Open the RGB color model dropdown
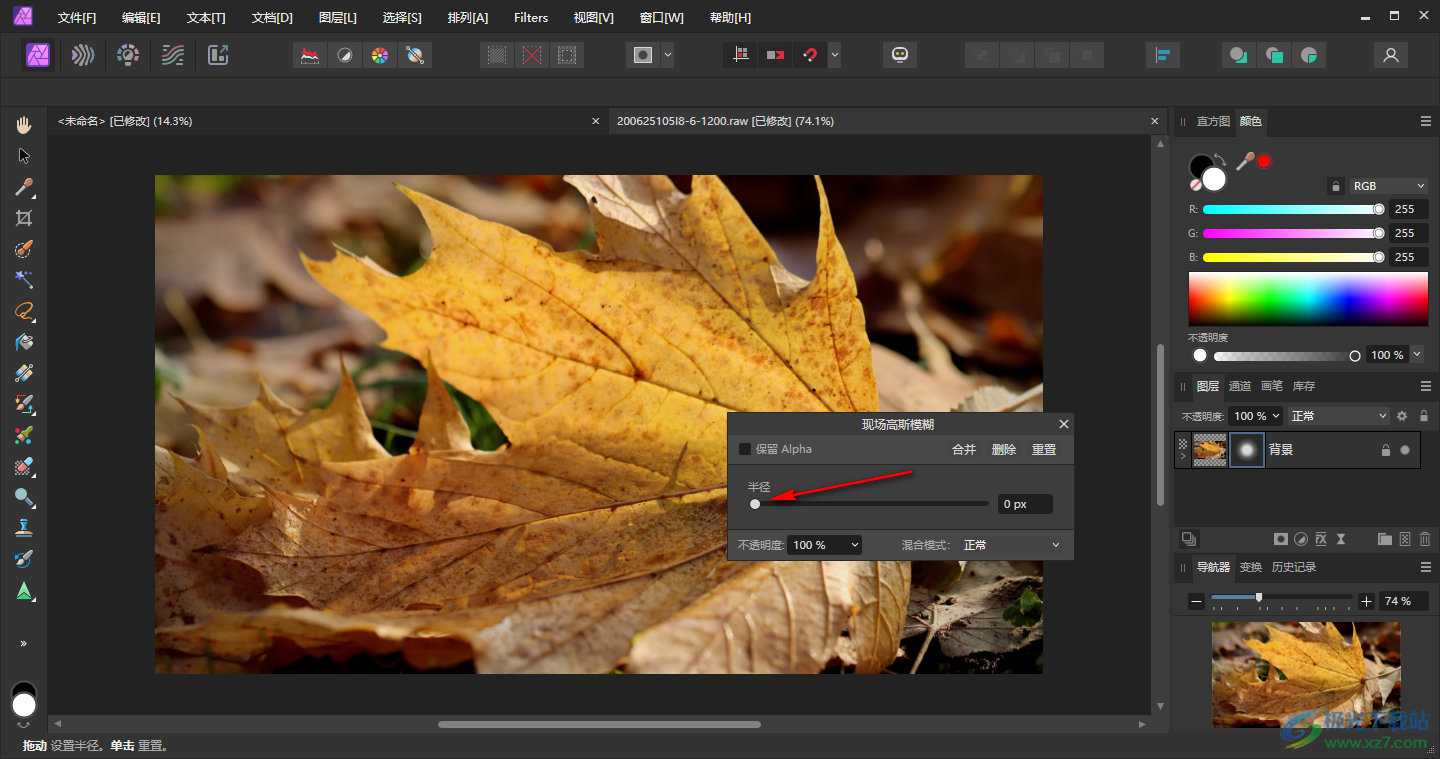 (1388, 186)
